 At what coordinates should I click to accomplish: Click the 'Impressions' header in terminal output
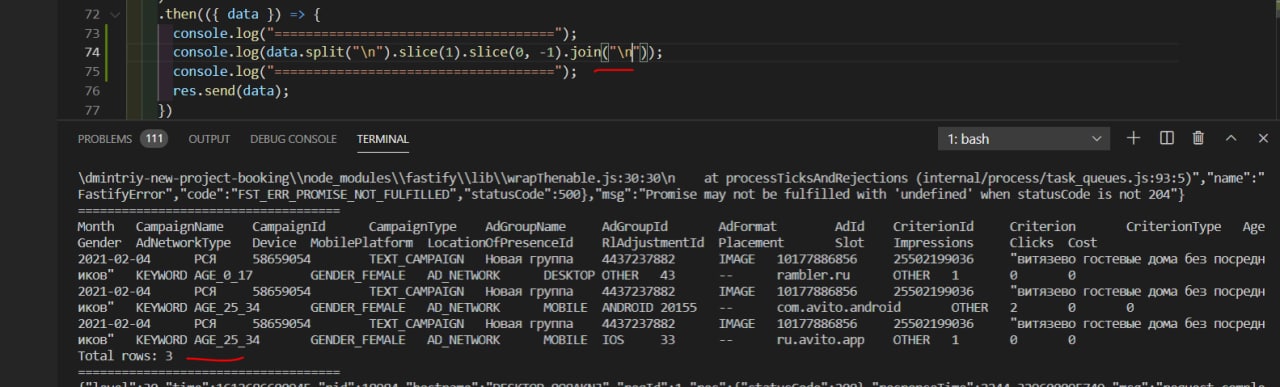point(933,242)
